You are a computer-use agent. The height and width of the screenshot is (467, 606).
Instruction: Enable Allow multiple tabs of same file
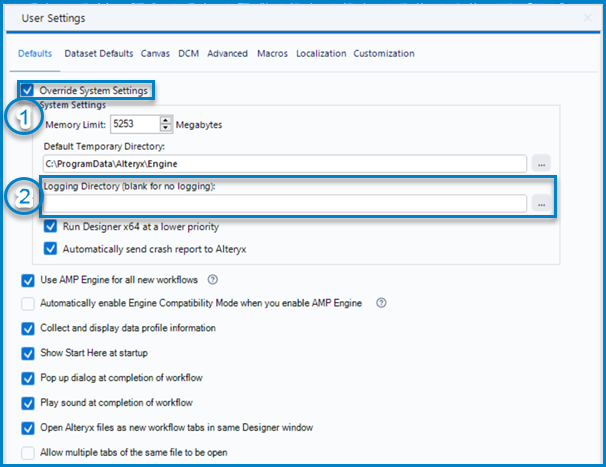28,453
